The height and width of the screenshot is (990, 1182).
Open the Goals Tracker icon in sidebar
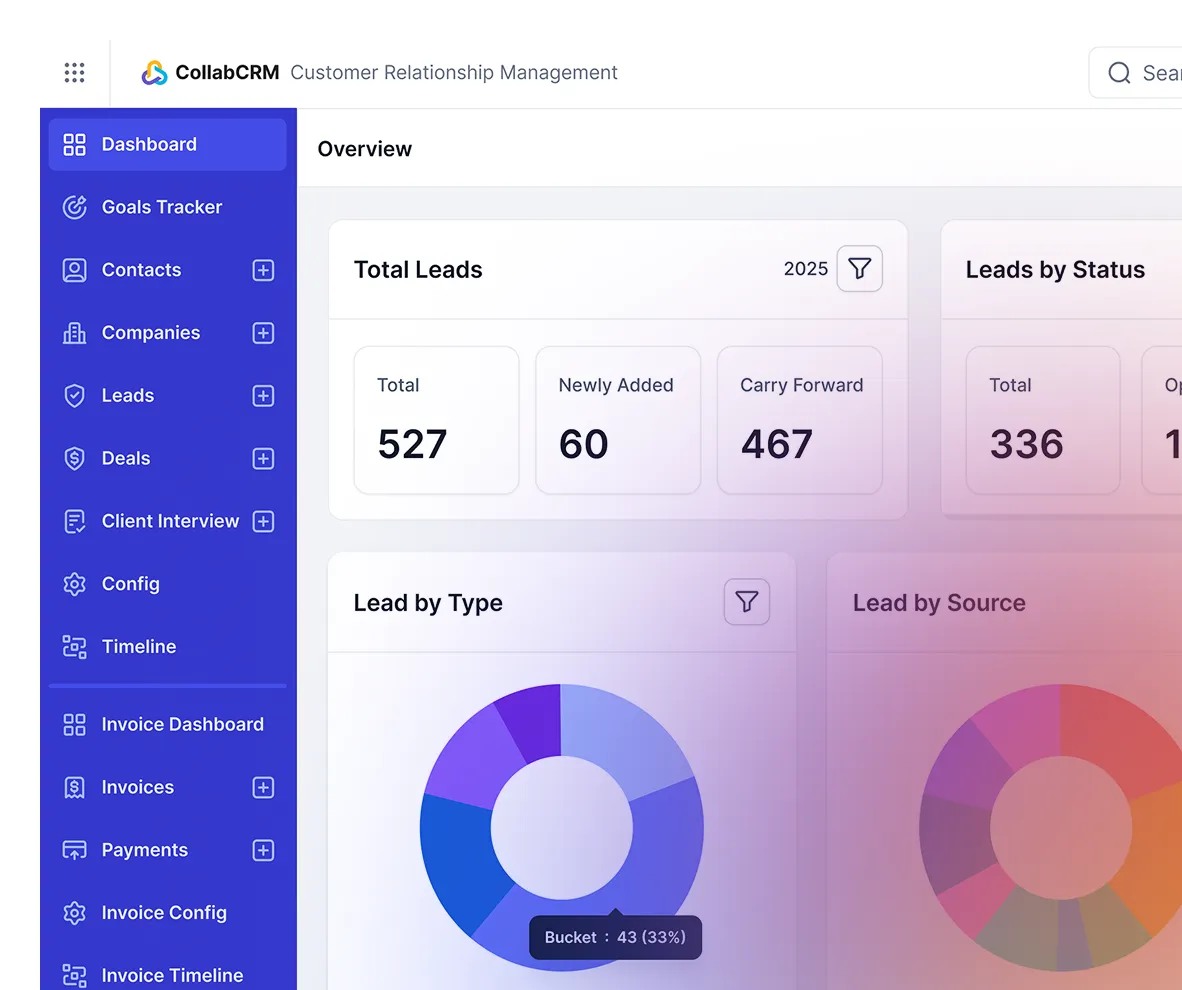tap(74, 207)
